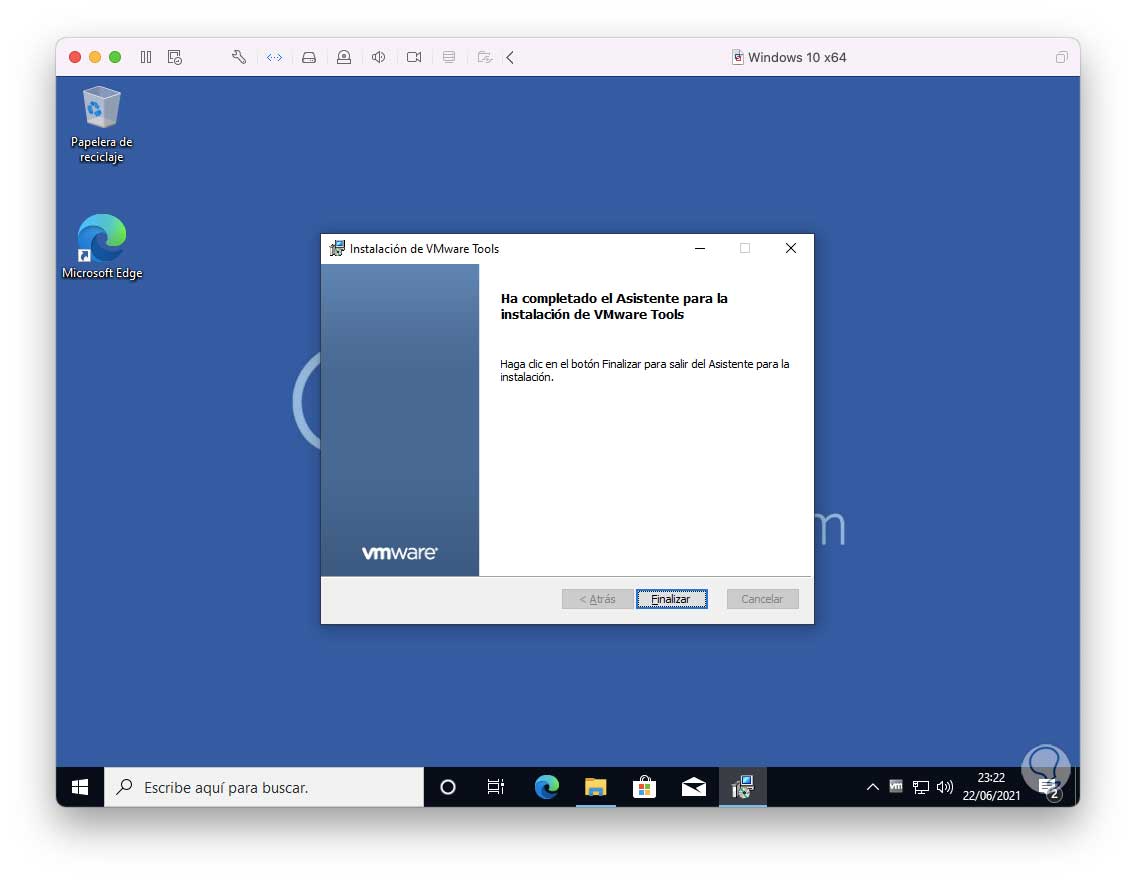This screenshot has height=881, width=1136.
Task: Show hidden tray icons chevron
Action: (872, 787)
